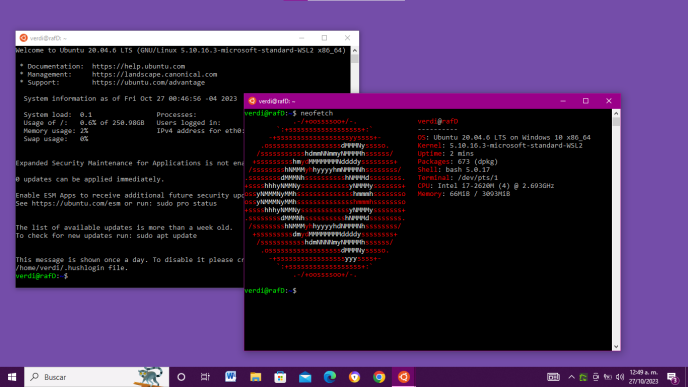Click https://ubuntu.com/advantage in back terminal
This screenshot has height=387, width=688.
pyautogui.click(x=148, y=82)
